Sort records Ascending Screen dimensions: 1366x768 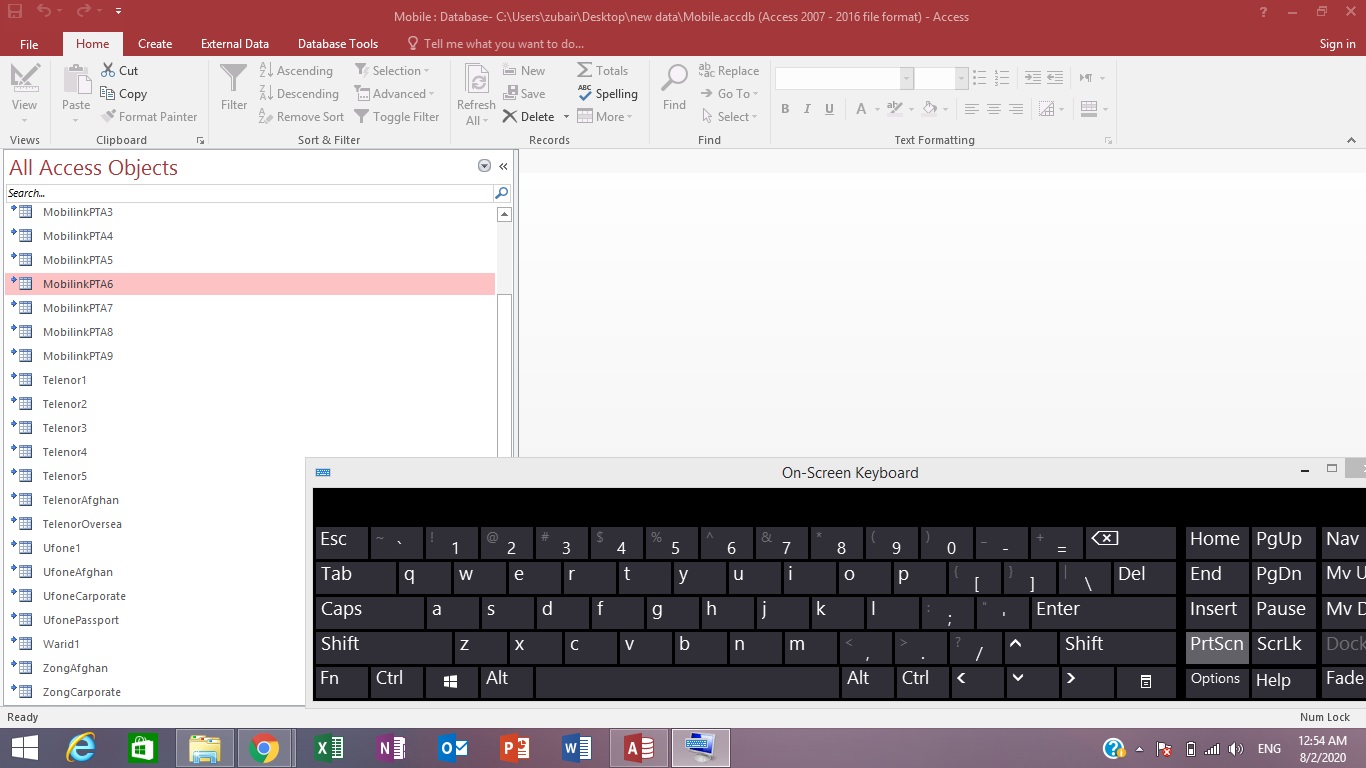(x=296, y=70)
